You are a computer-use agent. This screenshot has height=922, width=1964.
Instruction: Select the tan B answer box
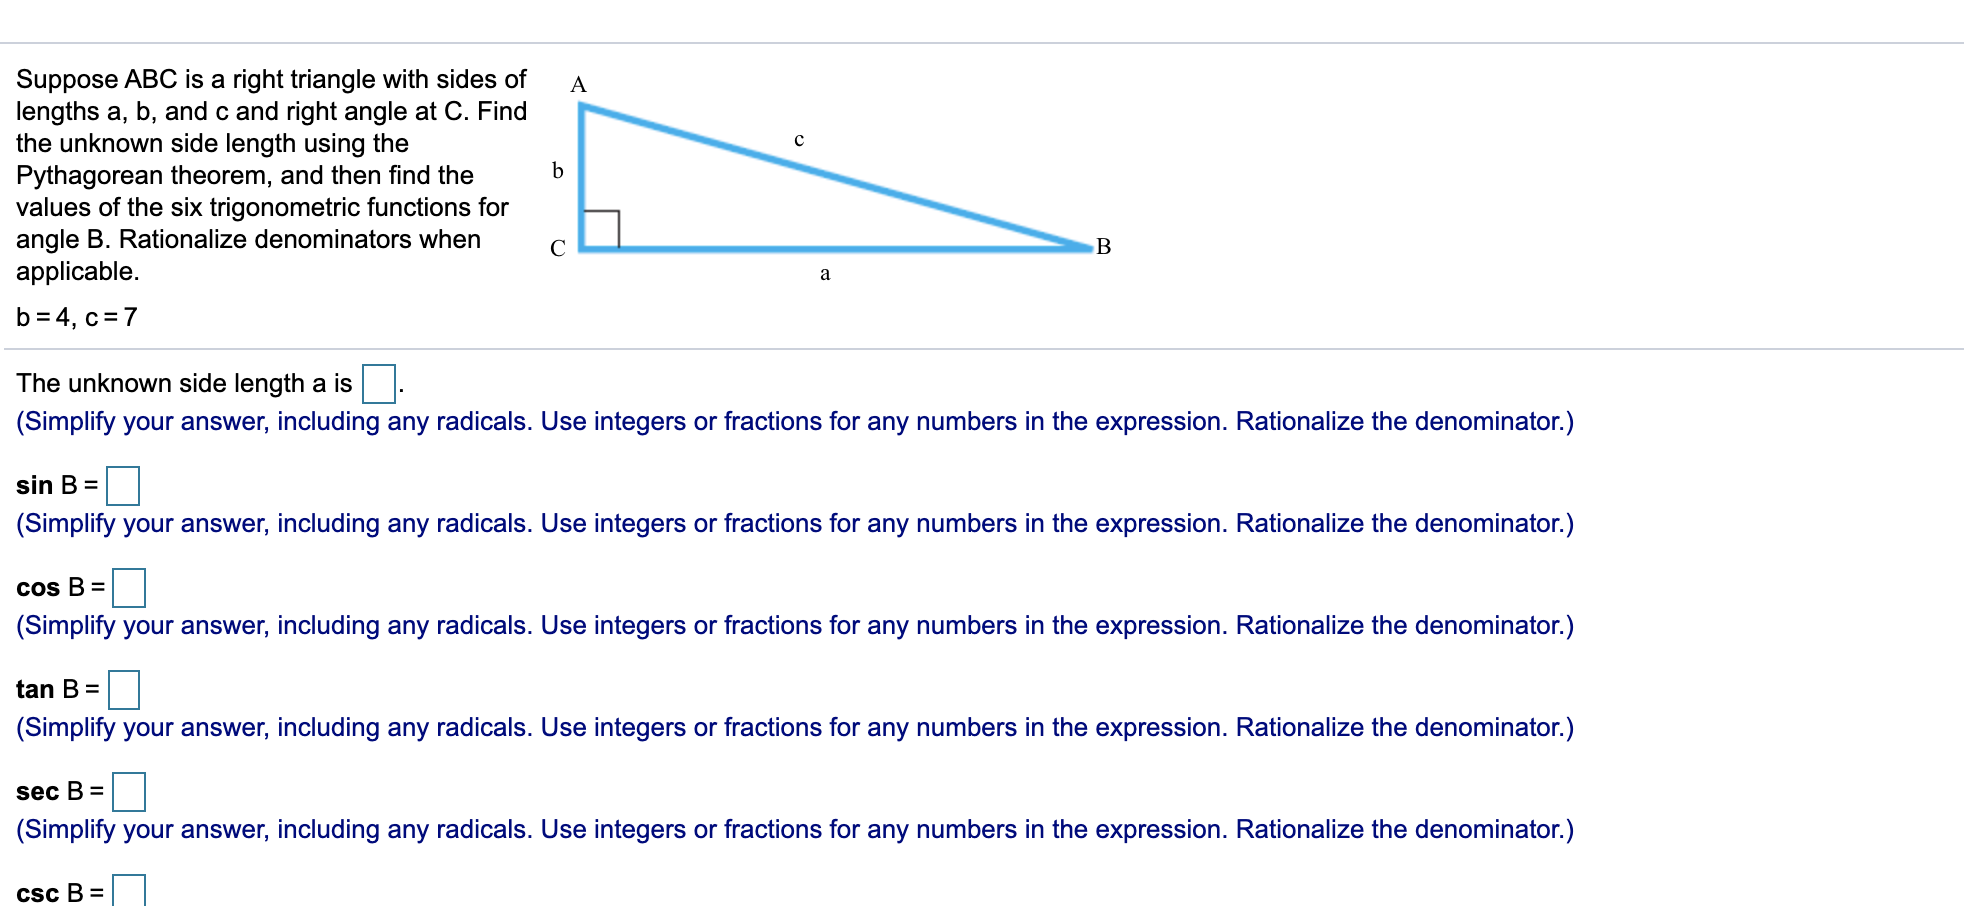click(x=126, y=691)
